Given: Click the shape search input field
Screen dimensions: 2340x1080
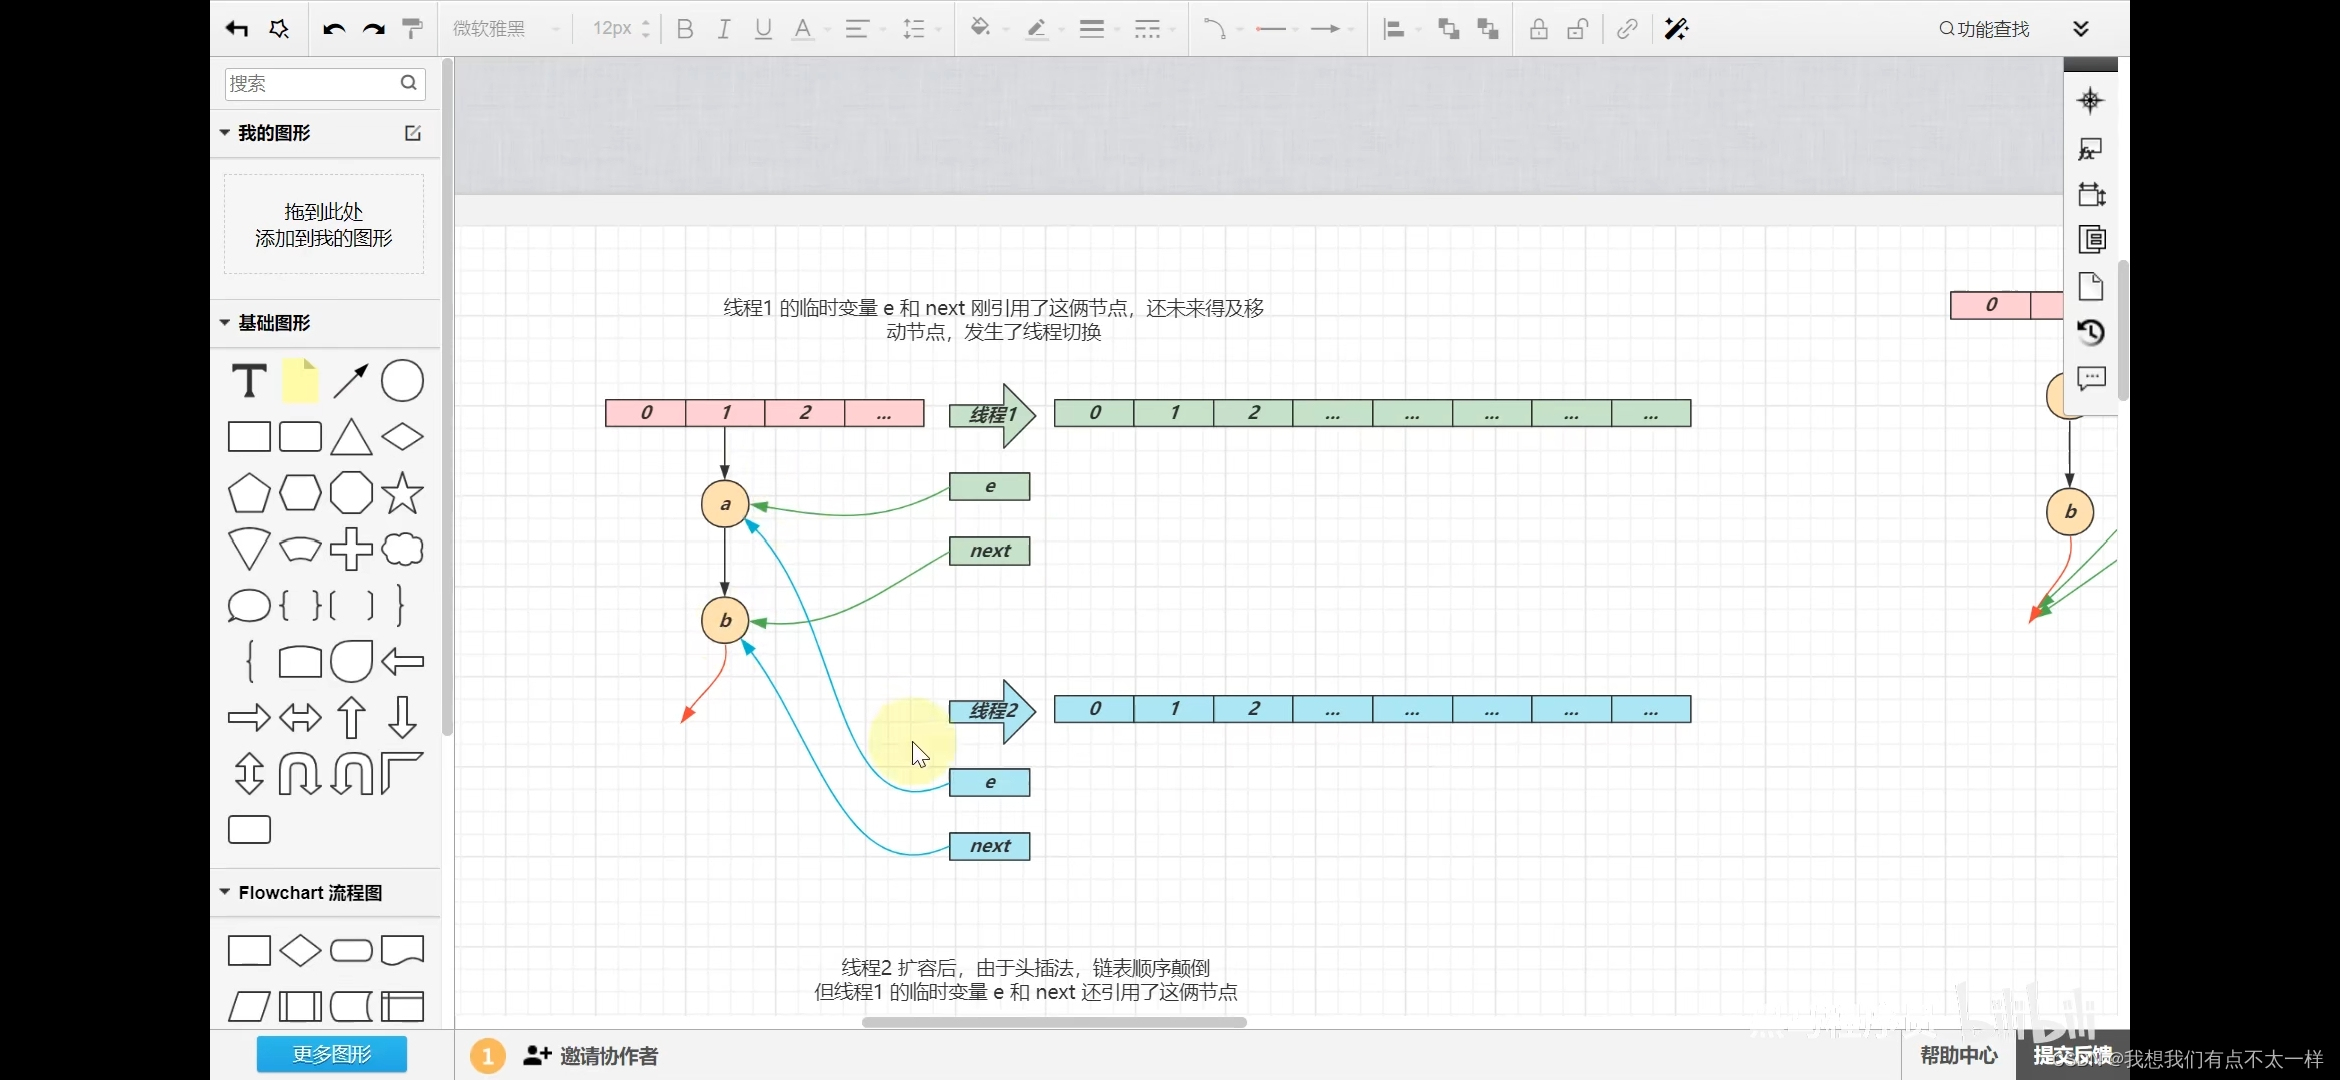Looking at the screenshot, I should 312,84.
